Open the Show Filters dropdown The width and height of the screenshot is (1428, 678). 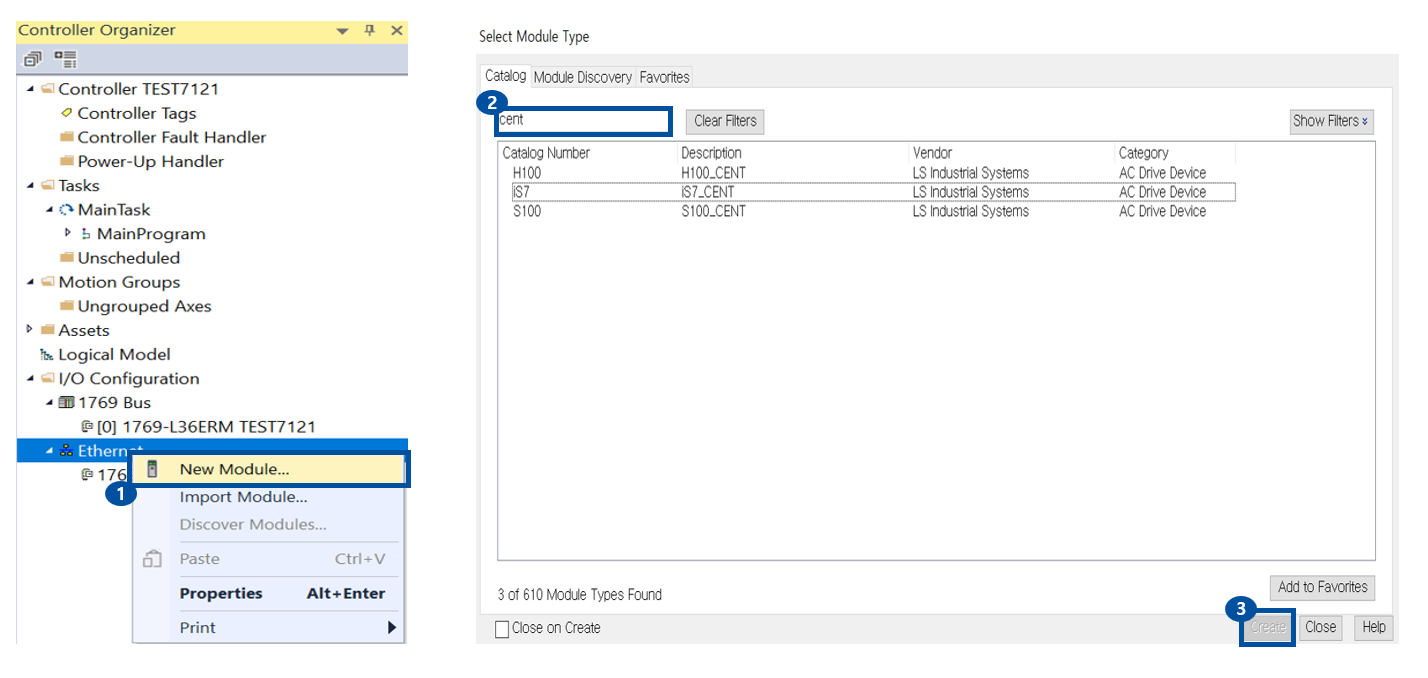[x=1331, y=121]
